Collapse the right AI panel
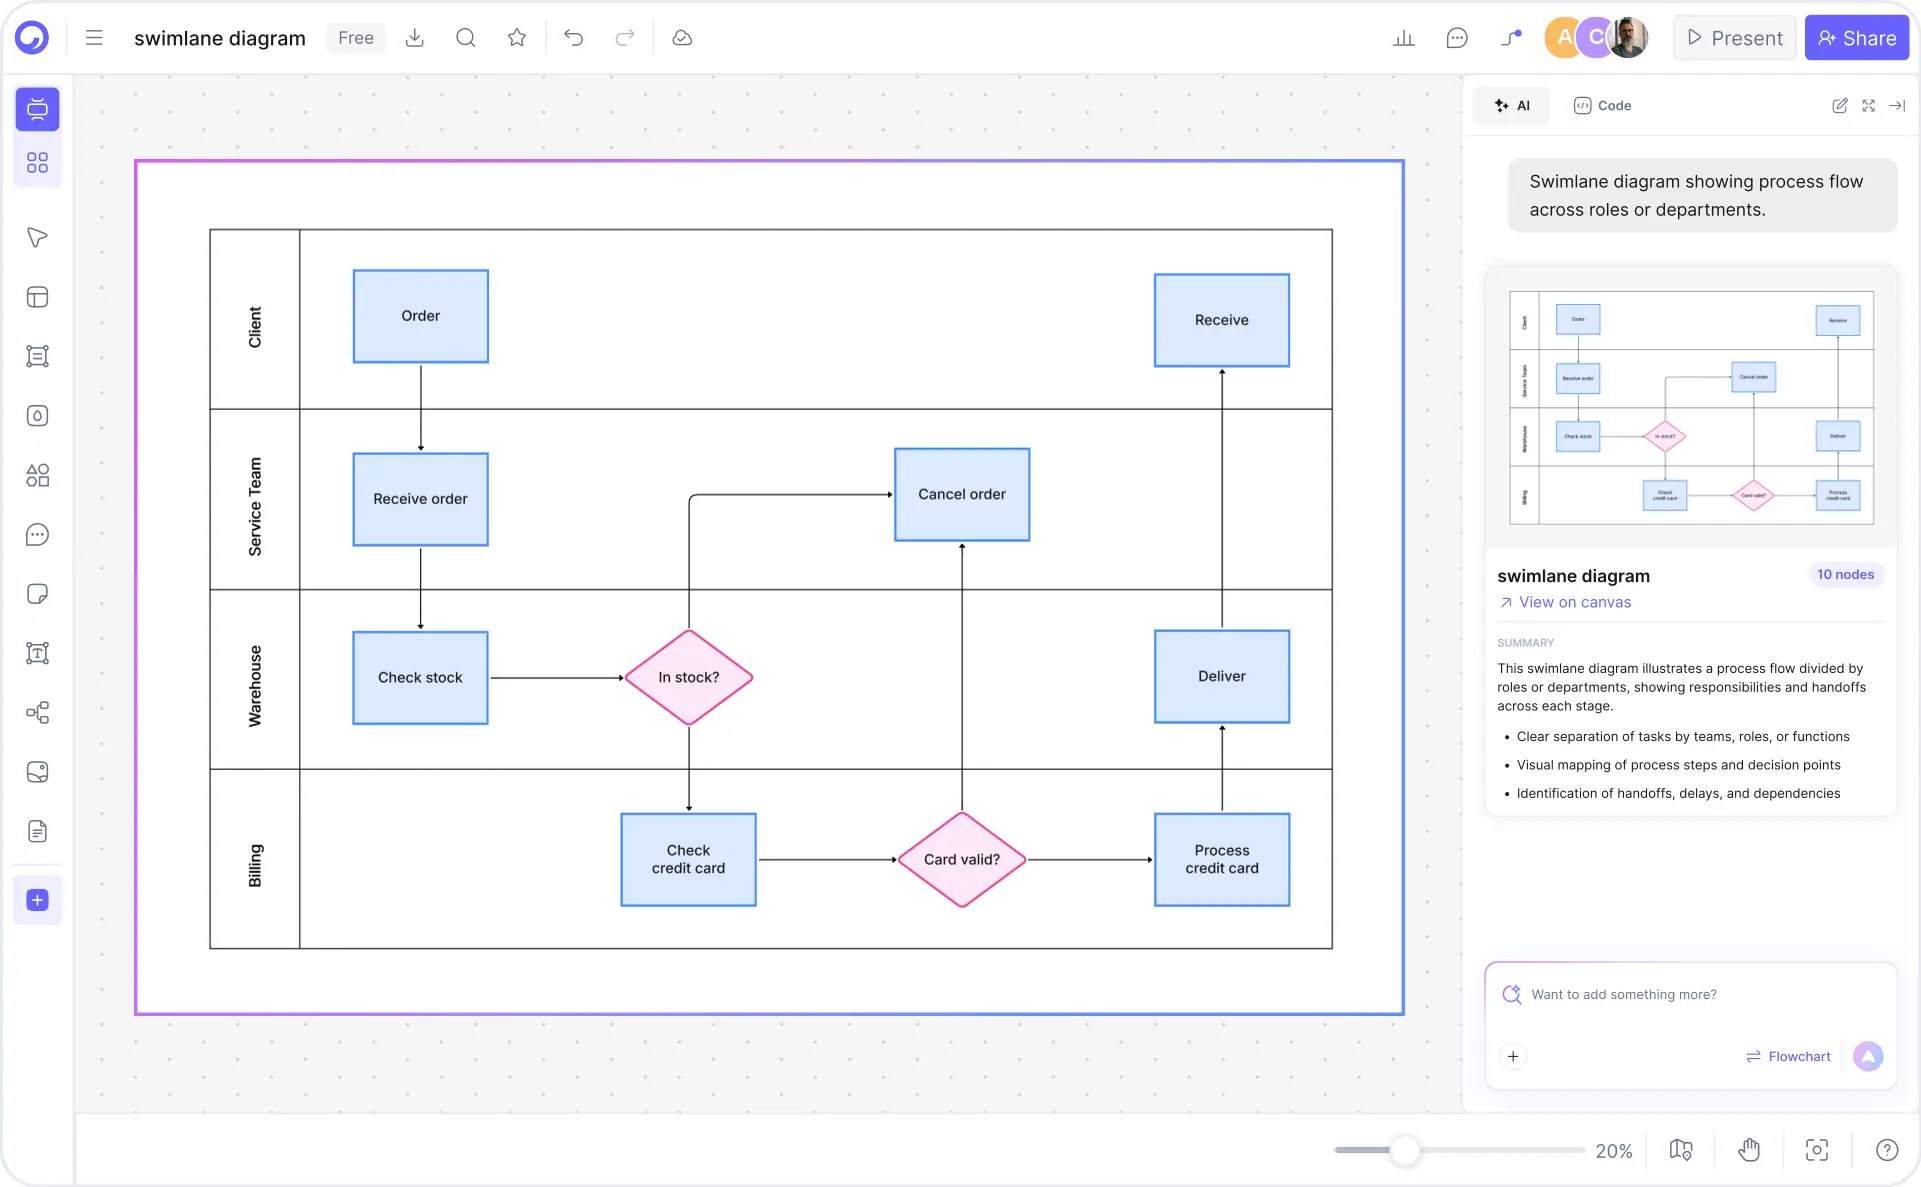Viewport: 1921px width, 1187px height. (1898, 105)
